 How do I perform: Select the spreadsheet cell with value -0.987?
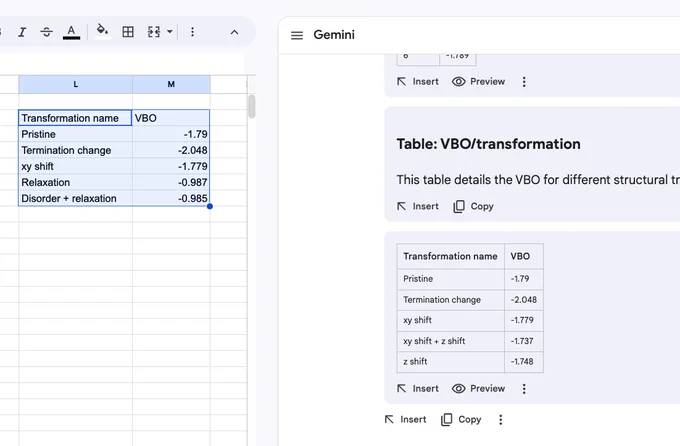click(171, 182)
